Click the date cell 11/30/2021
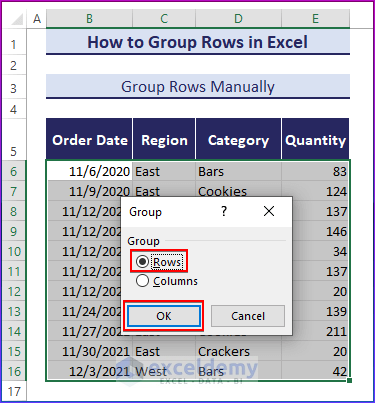375x403 pixels. [x=89, y=351]
